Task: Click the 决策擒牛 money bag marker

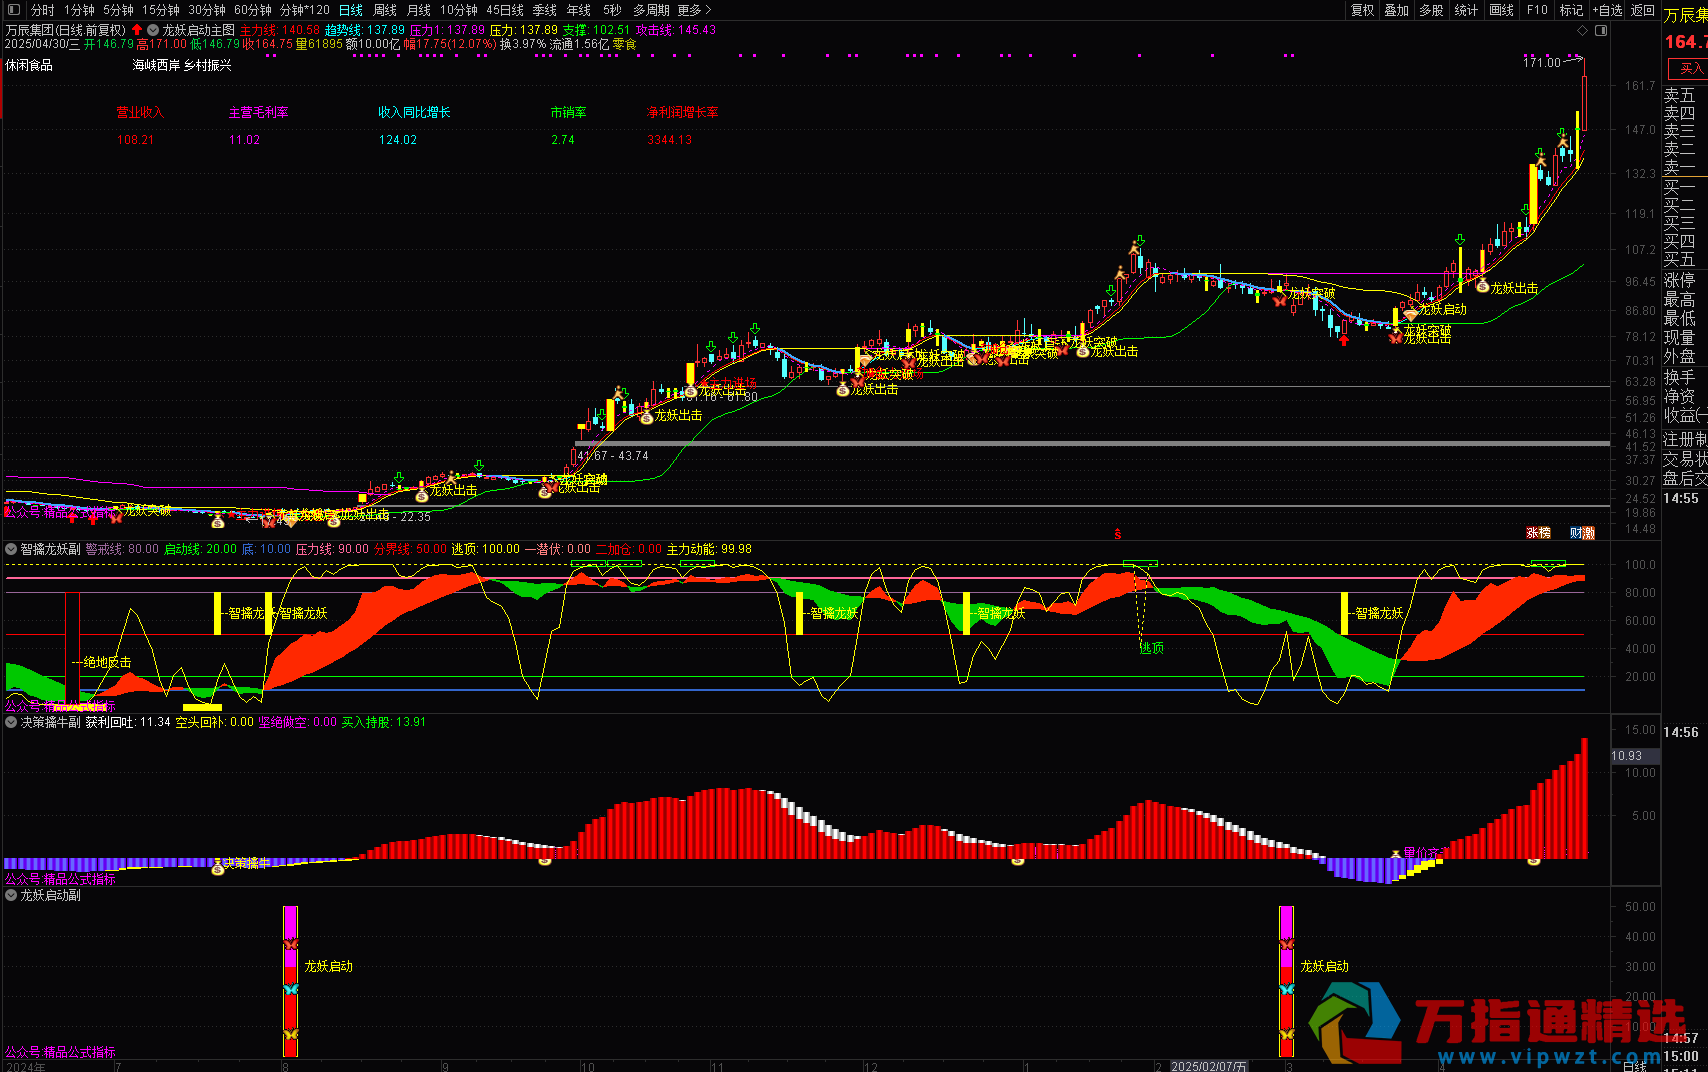Action: (217, 868)
